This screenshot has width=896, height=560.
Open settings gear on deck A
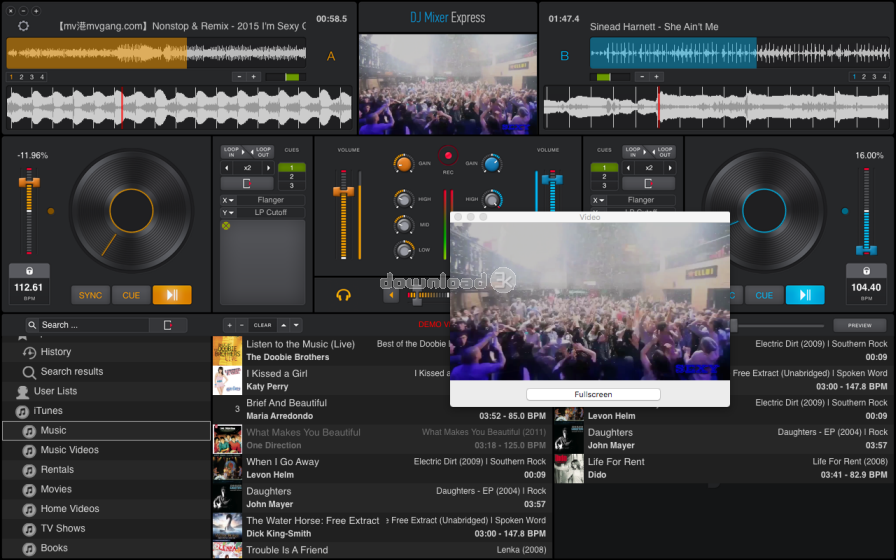coord(23,26)
